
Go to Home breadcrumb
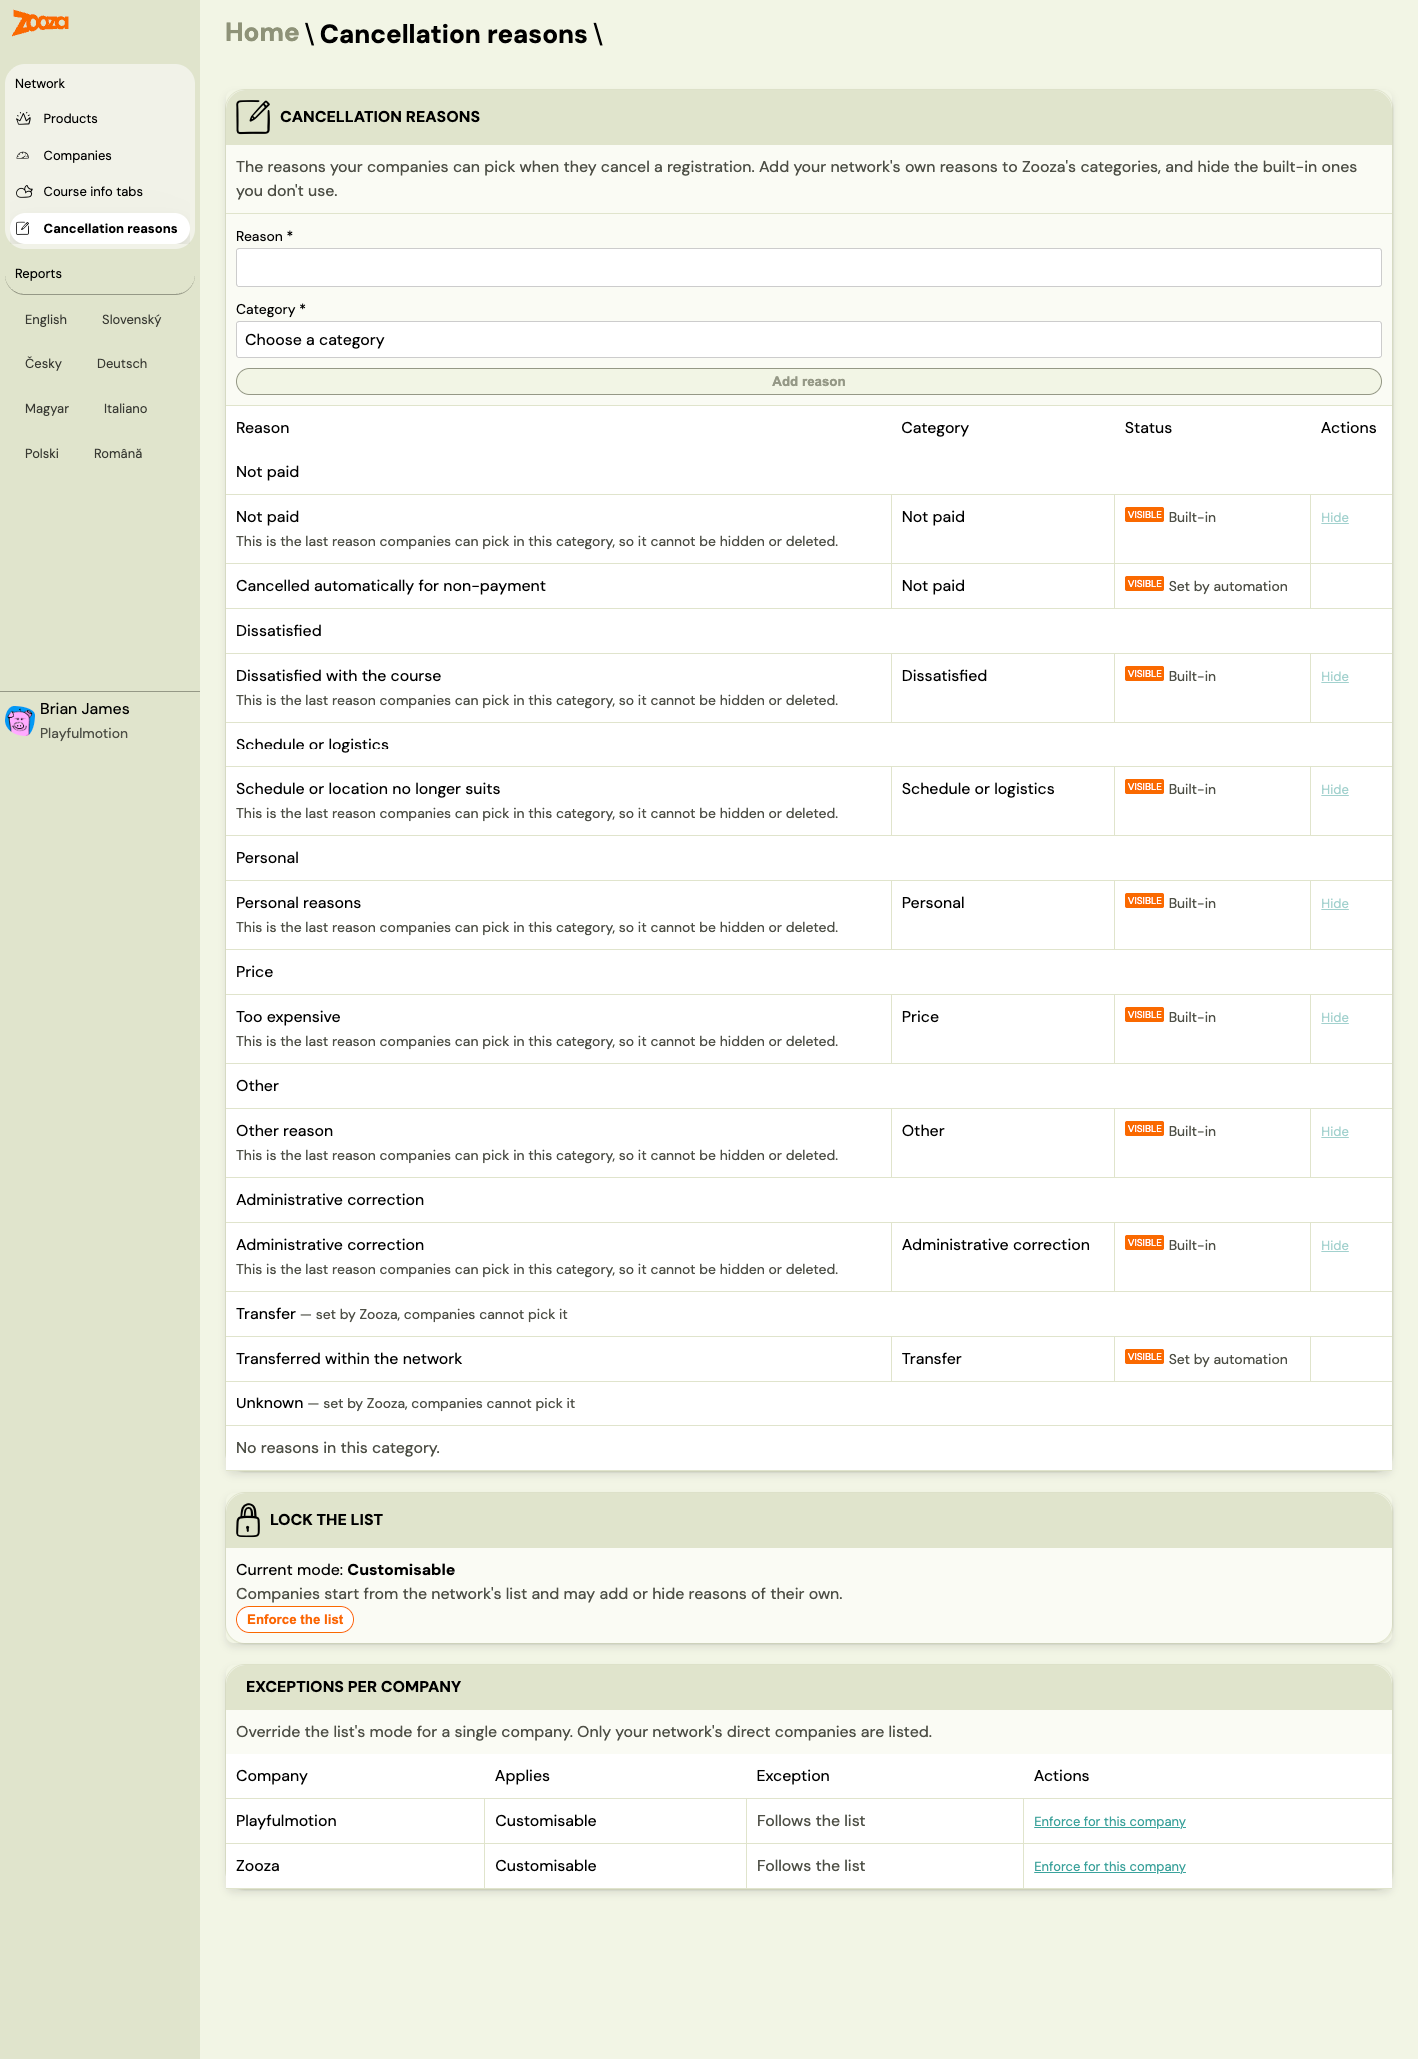pyautogui.click(x=262, y=33)
